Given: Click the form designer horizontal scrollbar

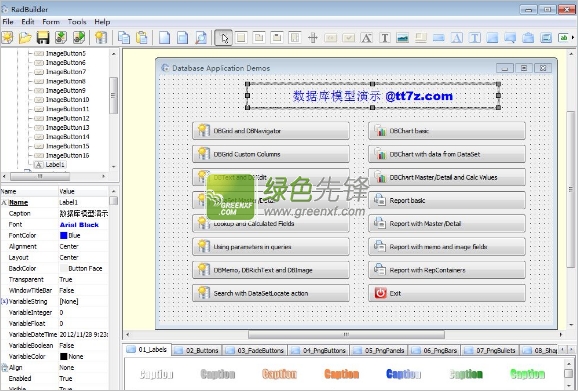Looking at the screenshot, I should 346,335.
